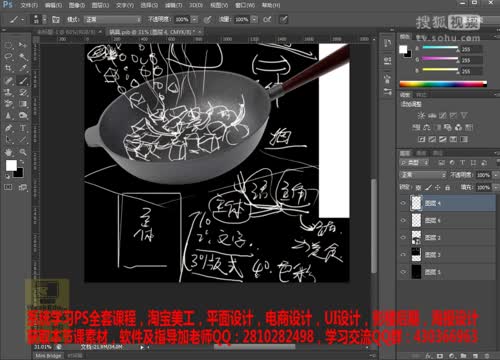Select the Lasso tool

coord(8,57)
